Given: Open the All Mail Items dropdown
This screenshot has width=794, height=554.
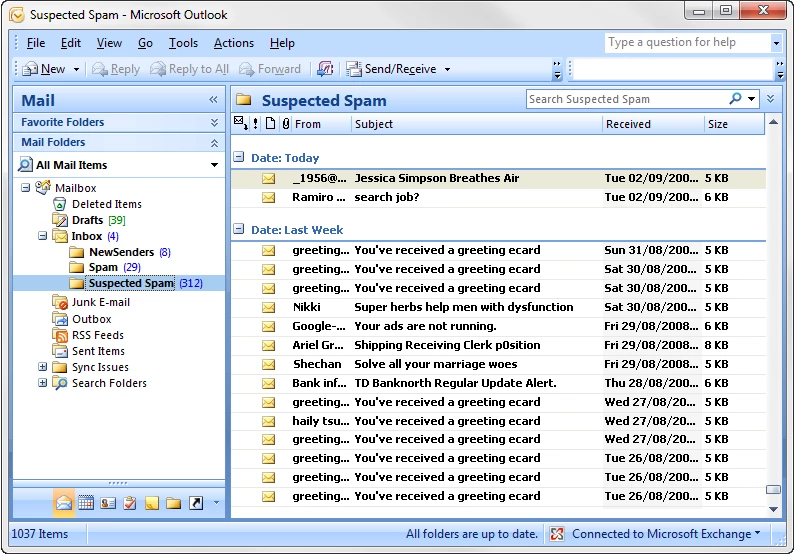Looking at the screenshot, I should click(x=214, y=165).
